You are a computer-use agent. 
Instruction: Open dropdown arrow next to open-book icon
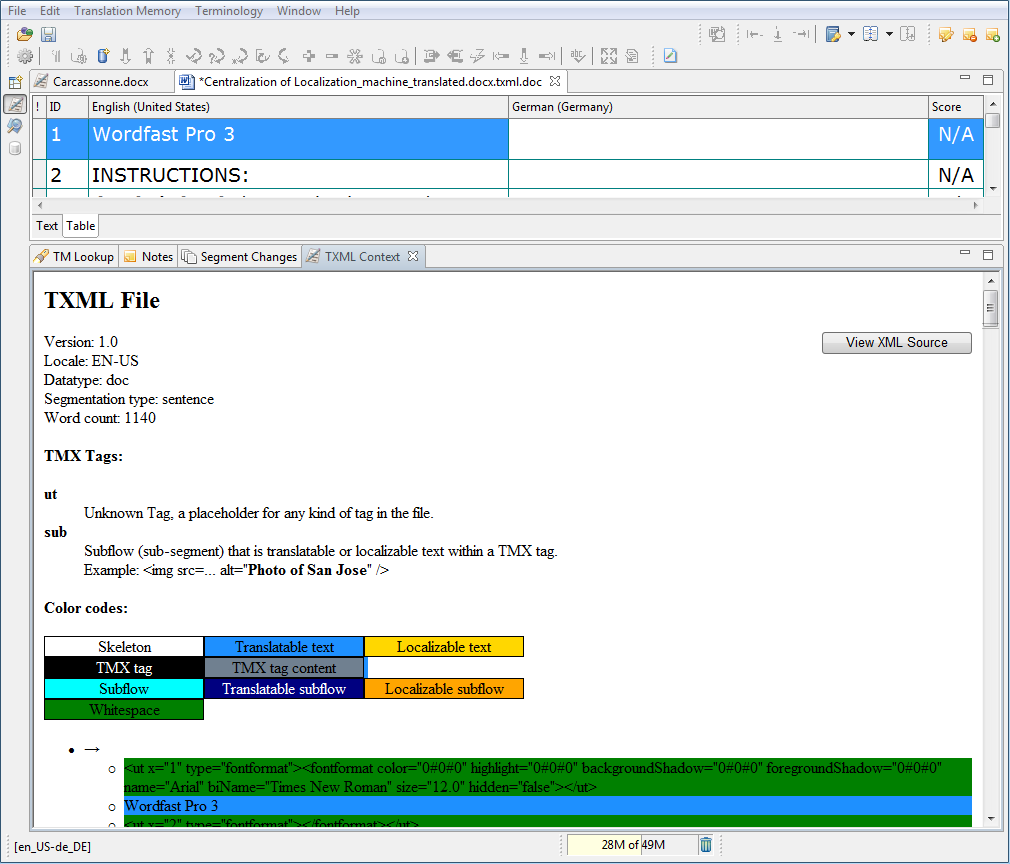888,34
